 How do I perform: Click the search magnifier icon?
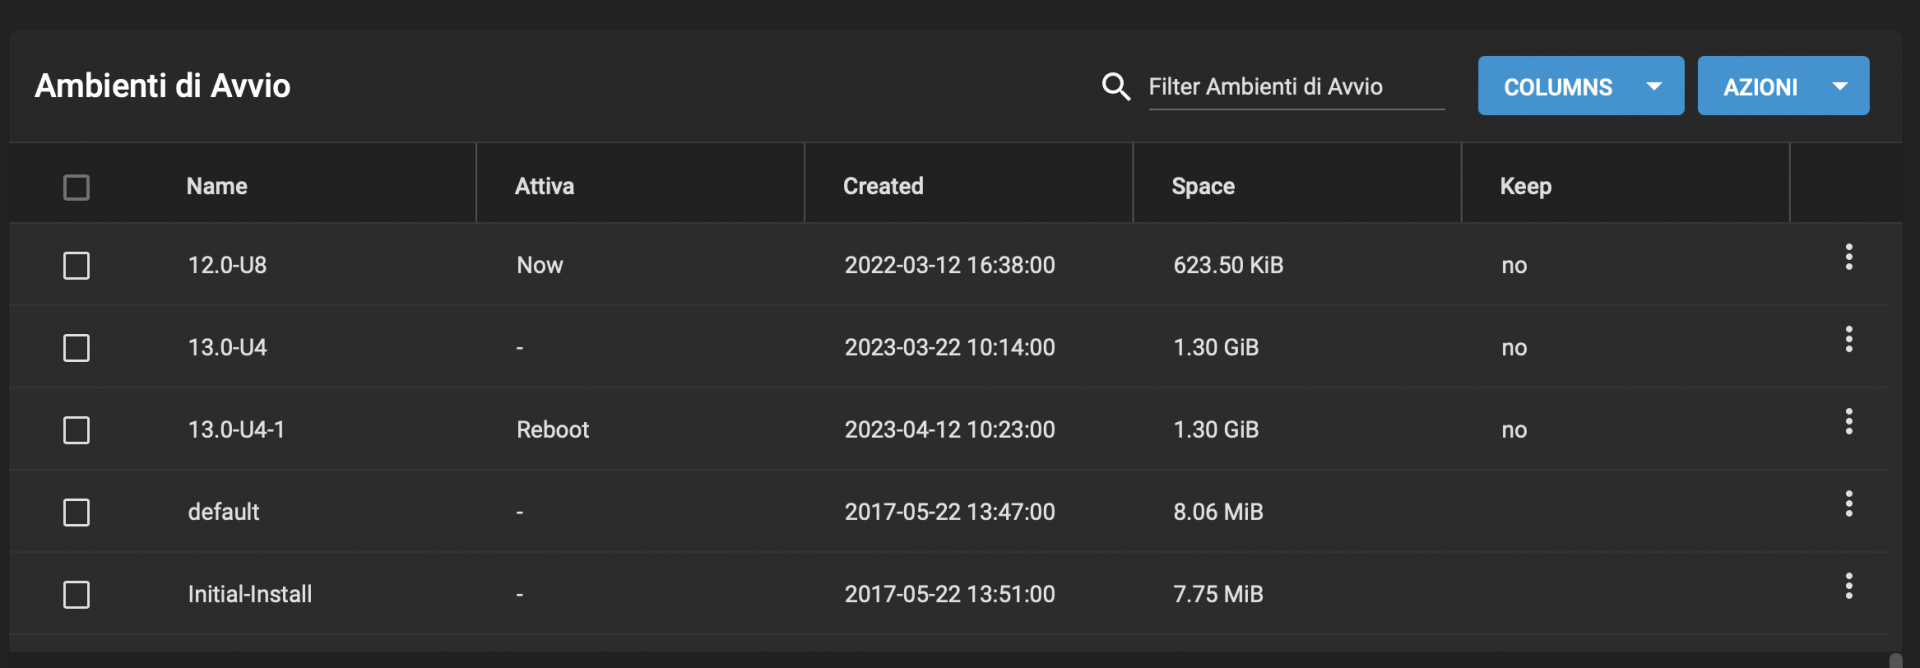[x=1116, y=87]
